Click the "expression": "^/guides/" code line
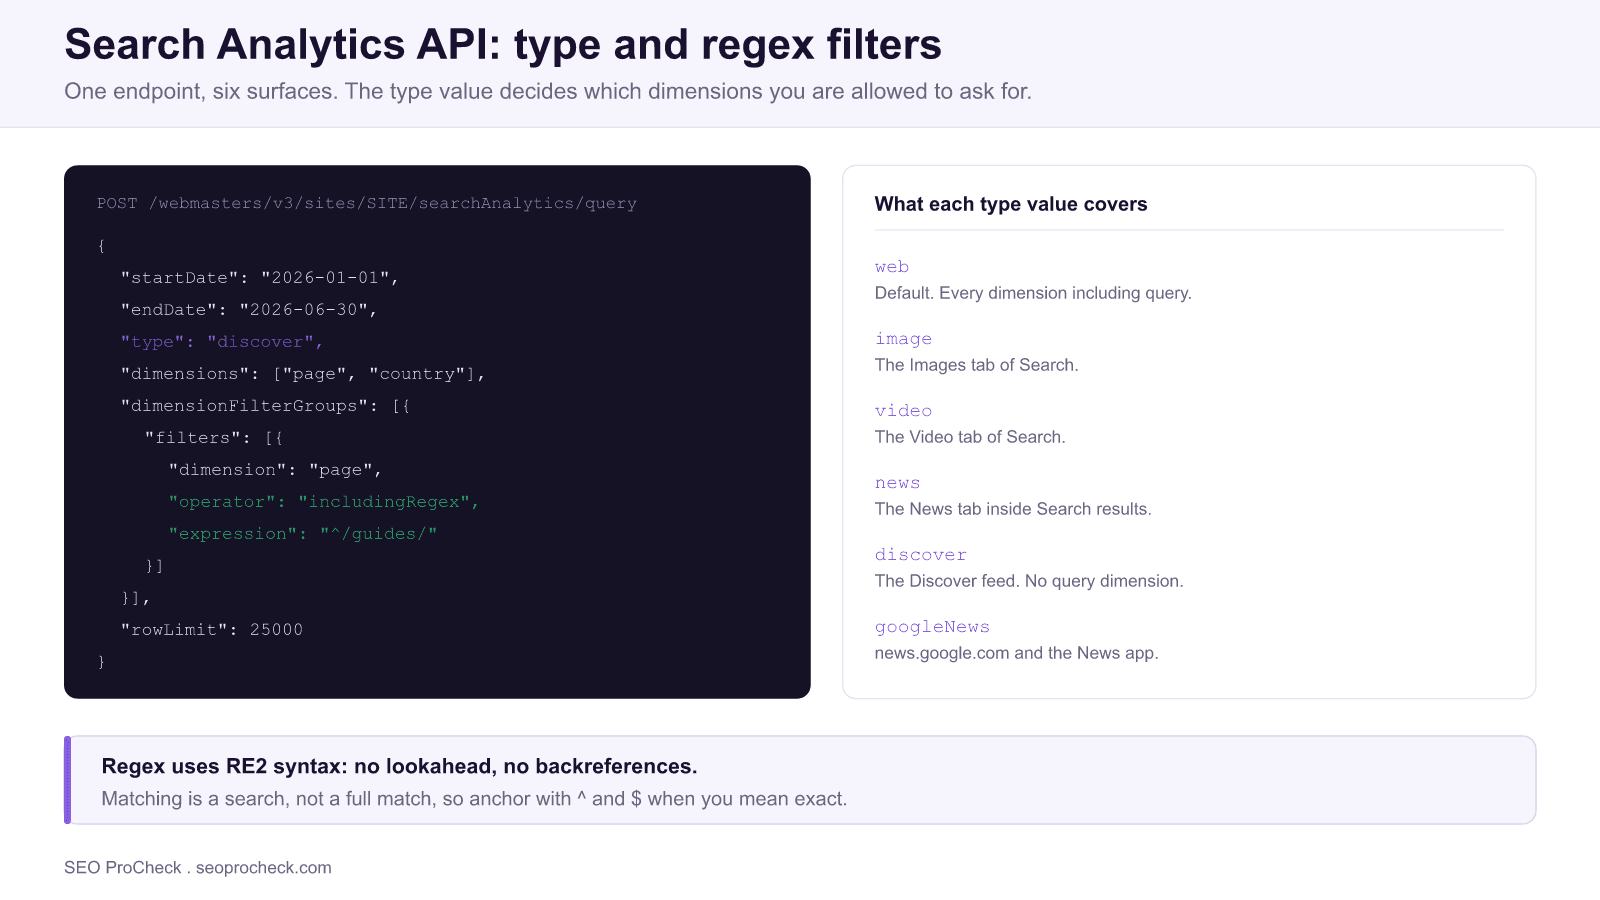Viewport: 1600px width, 900px height. point(303,534)
